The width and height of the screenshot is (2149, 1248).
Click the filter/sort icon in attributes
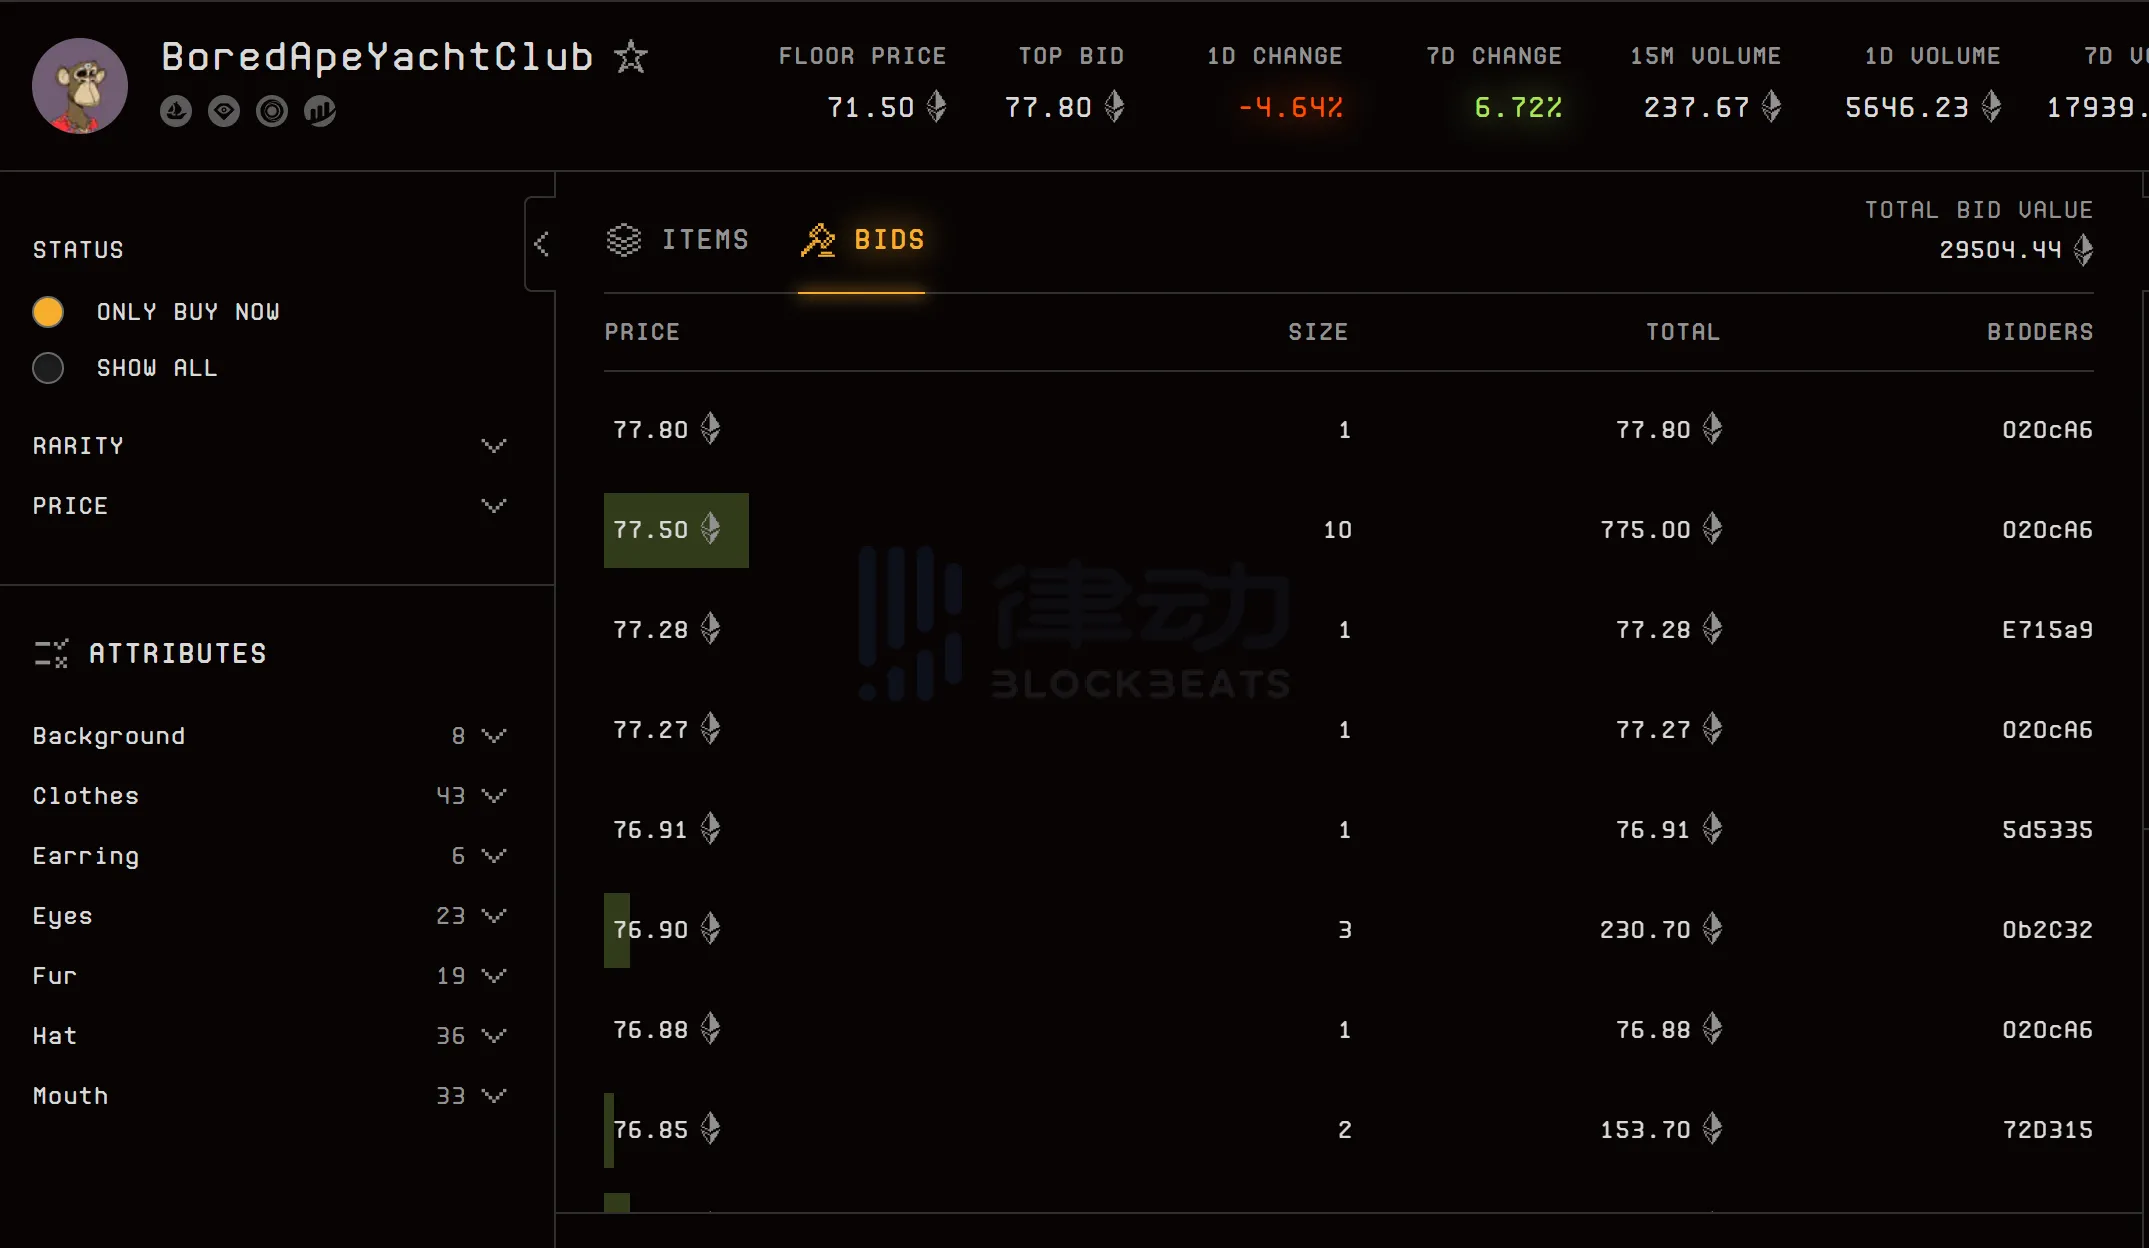click(x=46, y=654)
